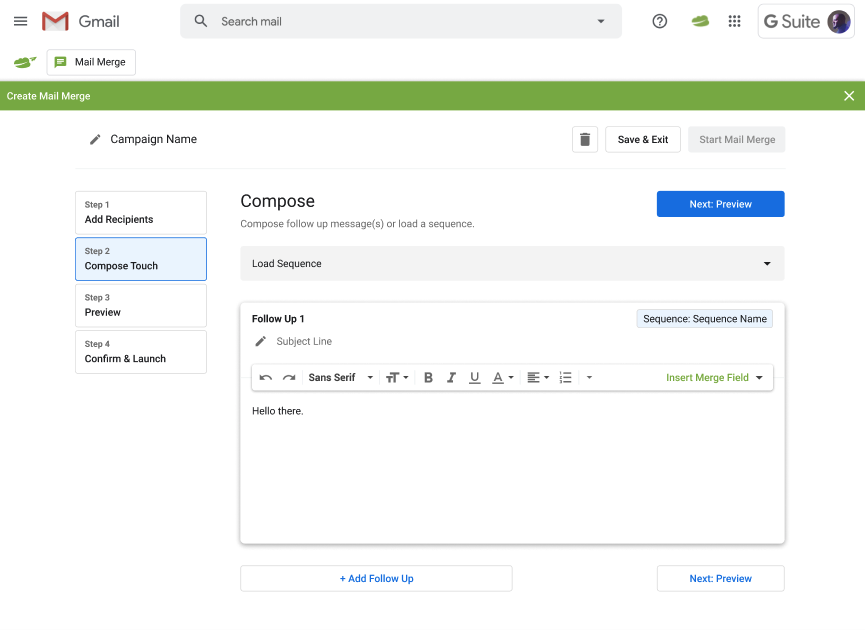This screenshot has width=865, height=630.
Task: Toggle underline formatting
Action: [474, 378]
